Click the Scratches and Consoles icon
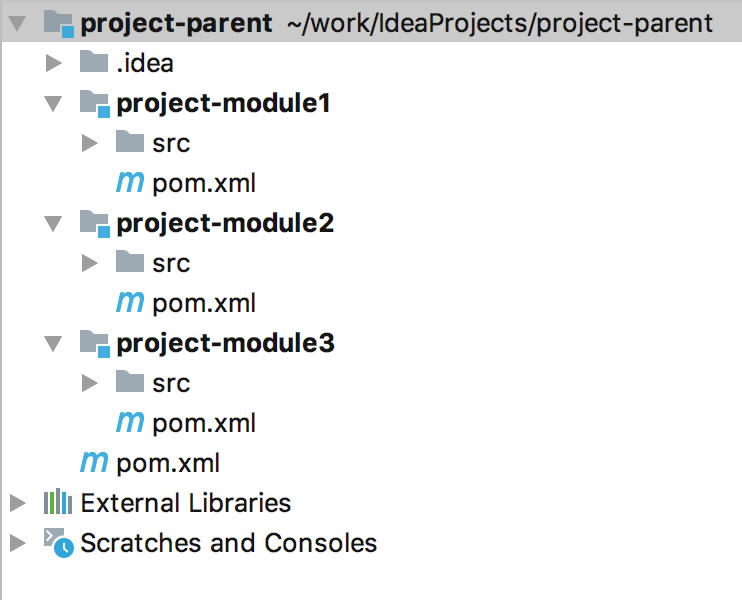The image size is (742, 600). point(58,543)
